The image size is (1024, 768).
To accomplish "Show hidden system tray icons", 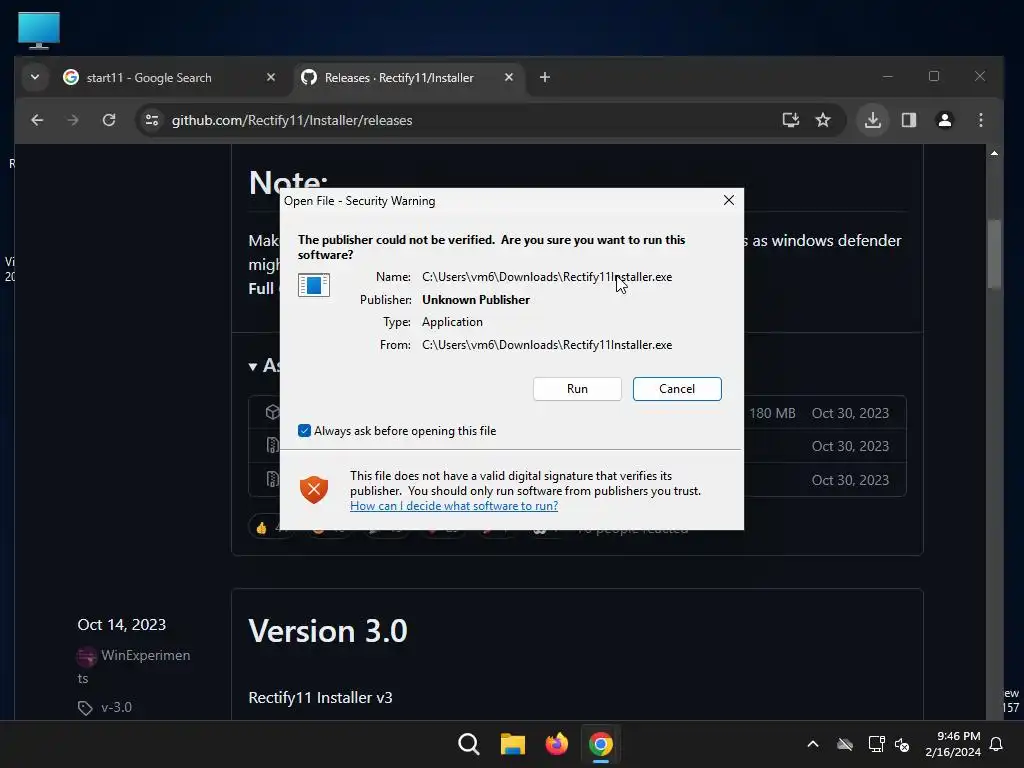I will click(x=812, y=744).
